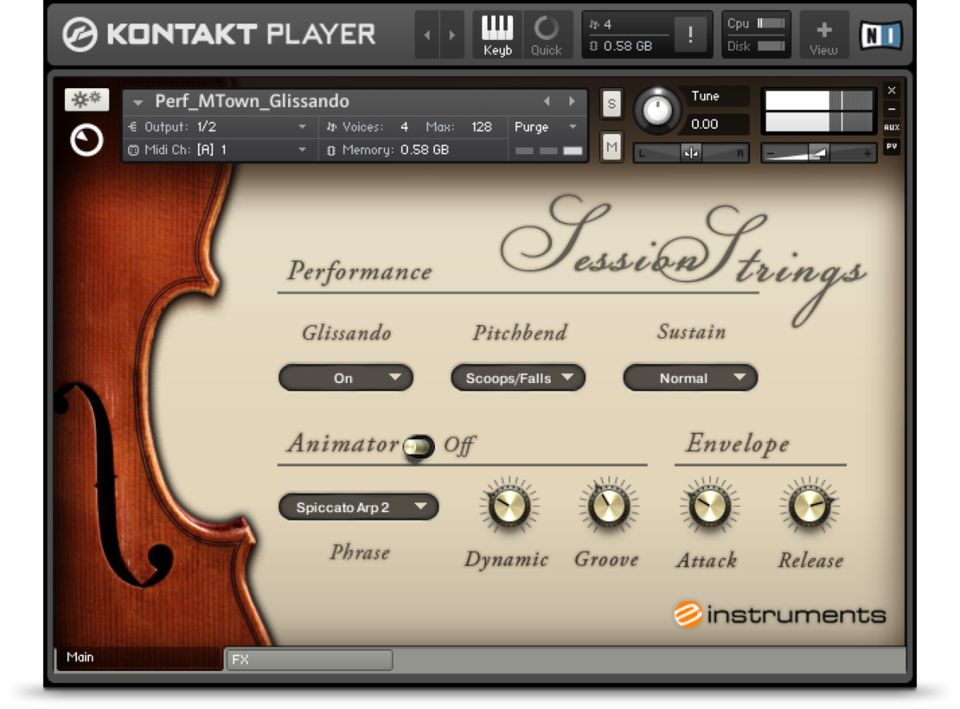Click the exclamation panic button
Screen dimensions: 960x709
[x=690, y=35]
